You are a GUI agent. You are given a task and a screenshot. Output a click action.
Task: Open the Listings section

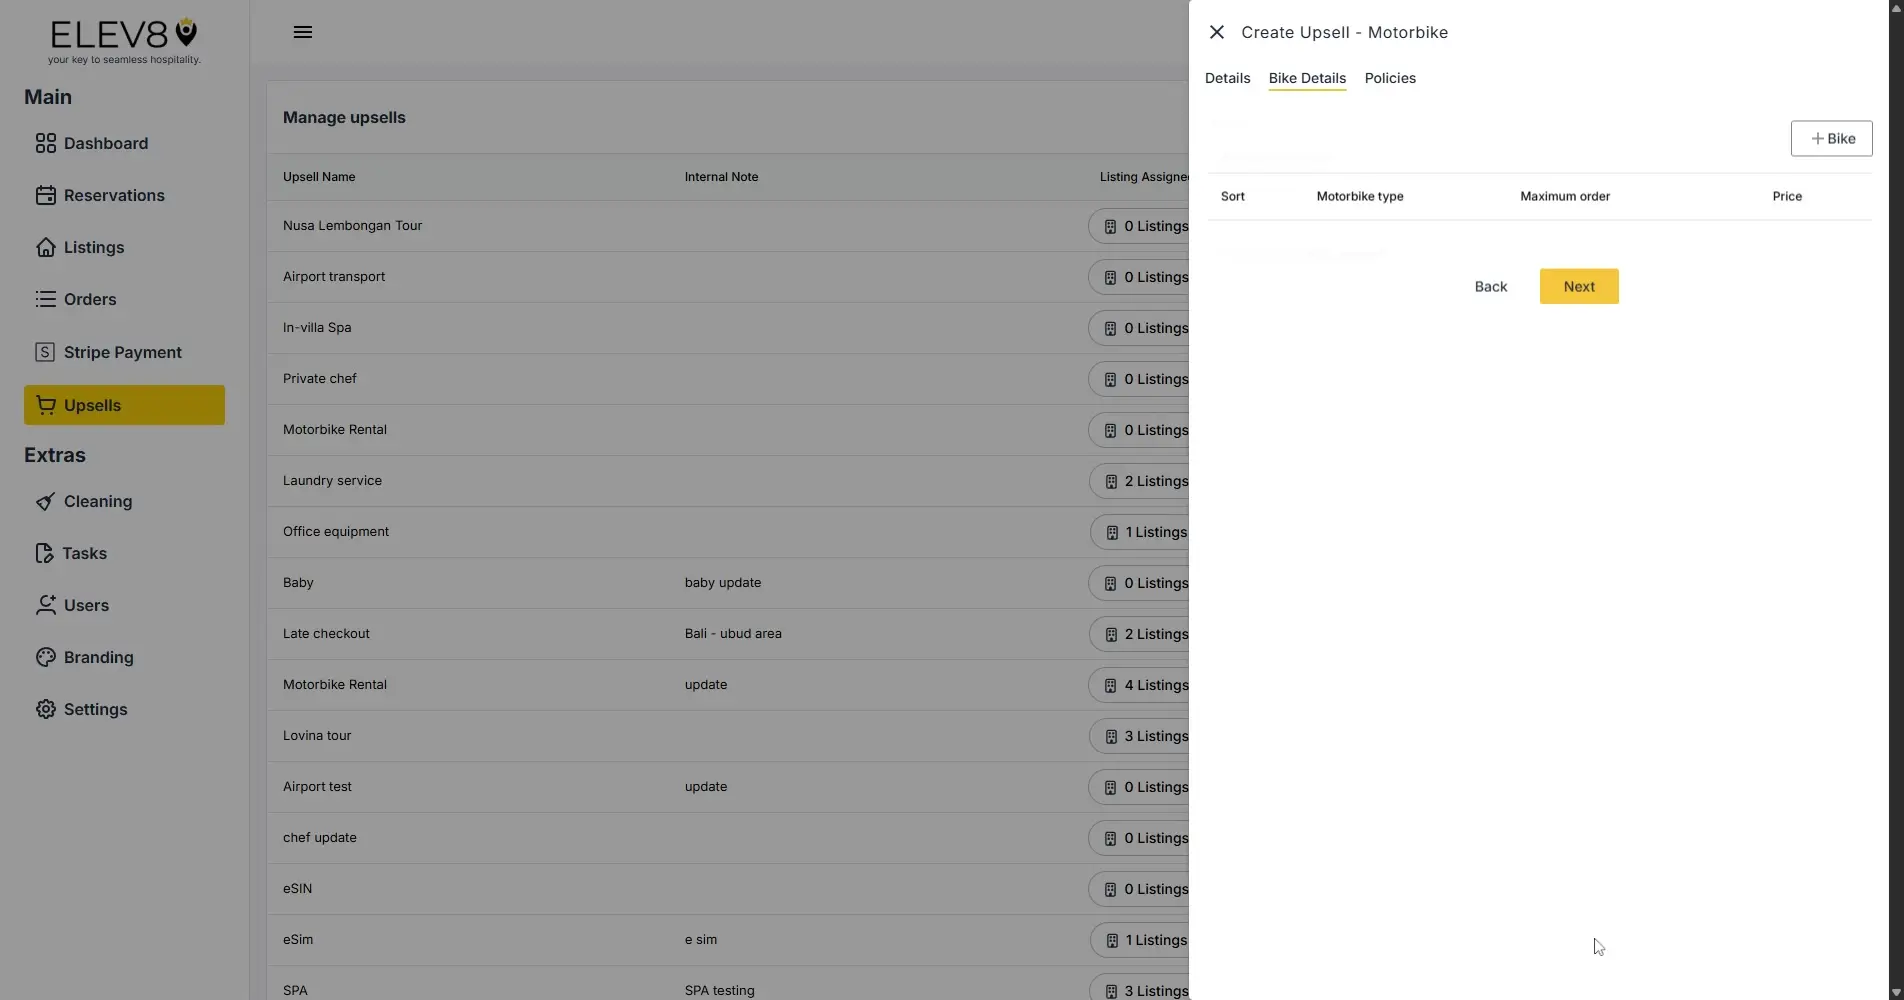tap(93, 247)
